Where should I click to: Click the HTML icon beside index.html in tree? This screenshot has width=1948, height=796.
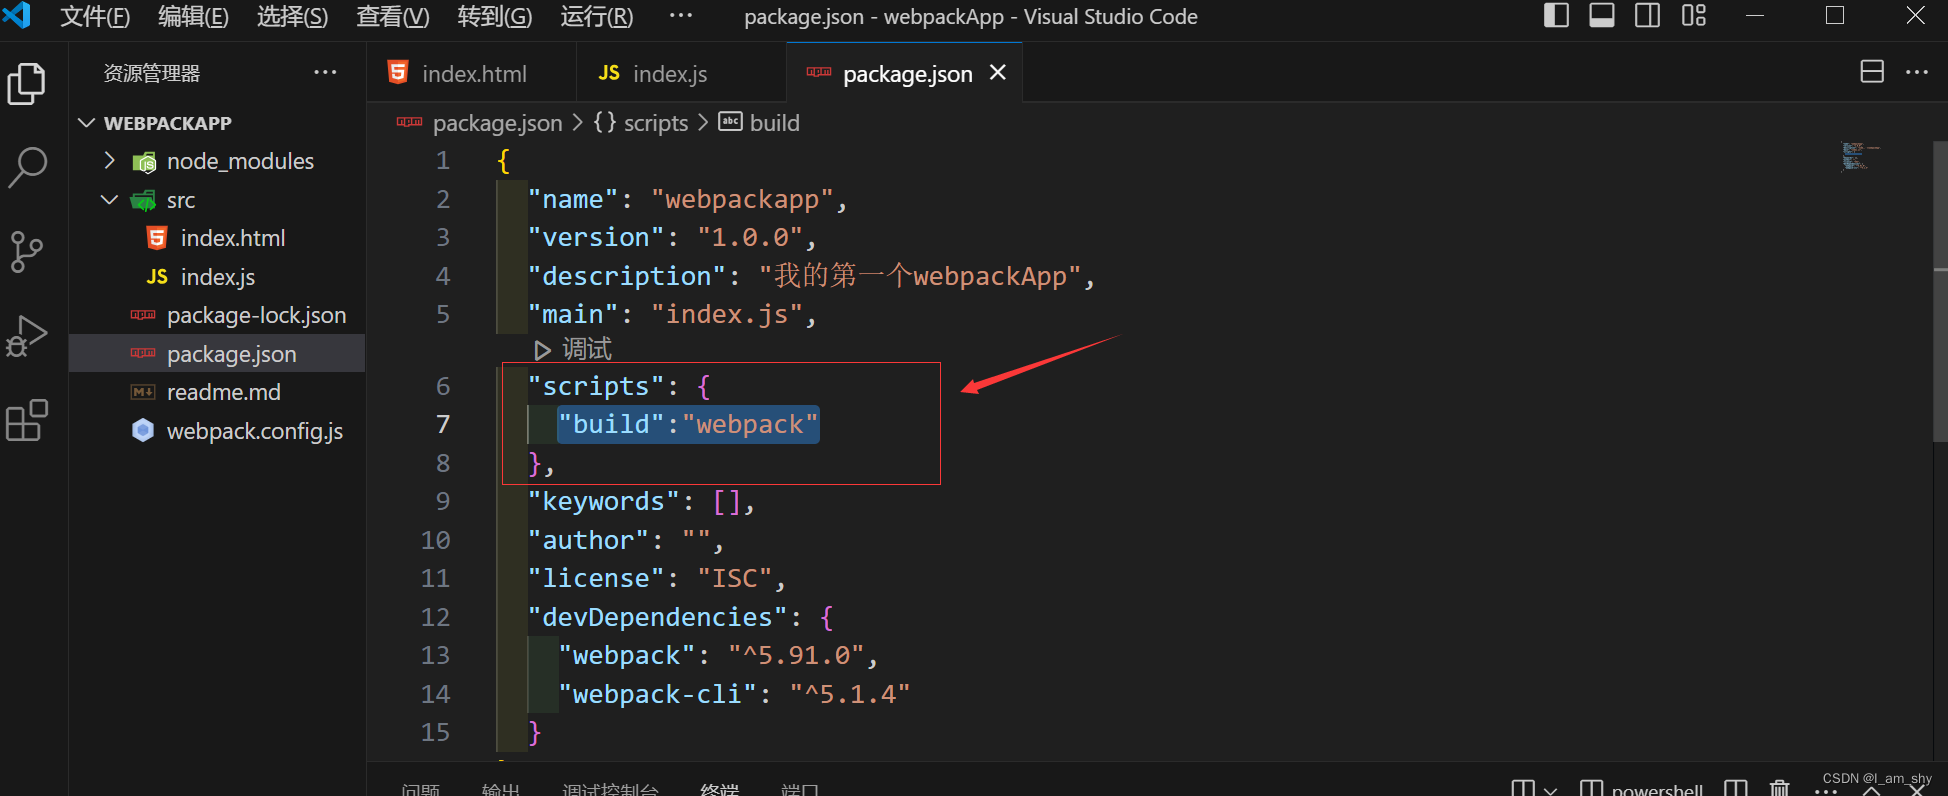[x=157, y=238]
